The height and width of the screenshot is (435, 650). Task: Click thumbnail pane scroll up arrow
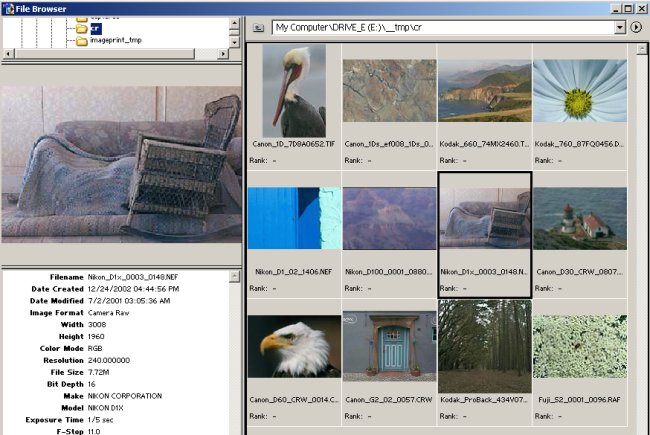pos(642,49)
